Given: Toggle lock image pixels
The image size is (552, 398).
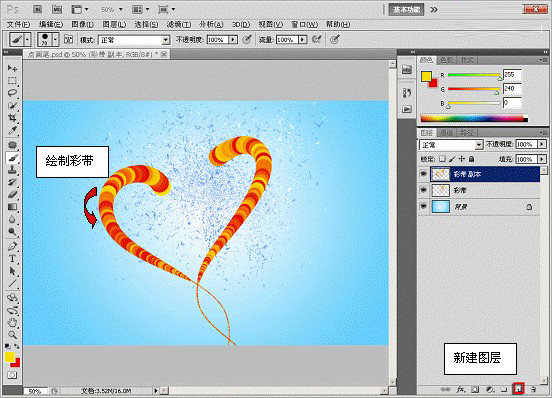Looking at the screenshot, I should pyautogui.click(x=452, y=159).
